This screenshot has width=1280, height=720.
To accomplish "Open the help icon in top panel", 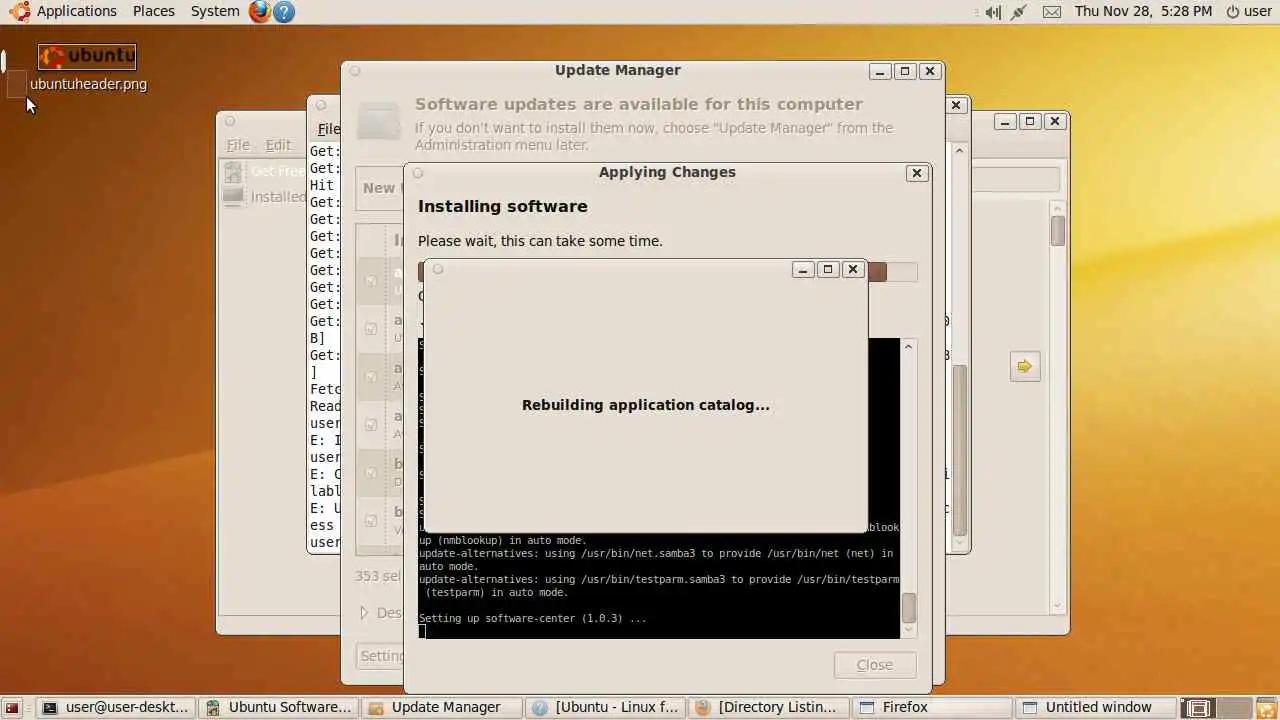I will (x=284, y=11).
